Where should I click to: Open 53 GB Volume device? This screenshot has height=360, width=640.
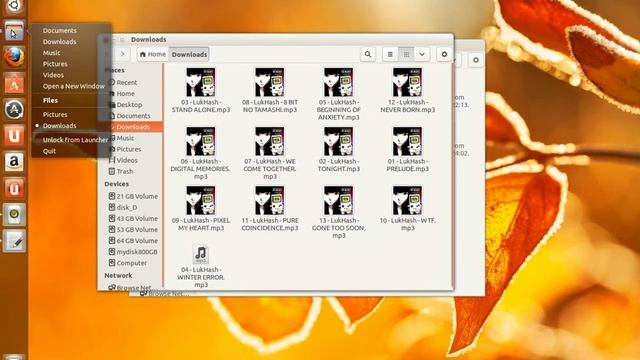click(133, 229)
